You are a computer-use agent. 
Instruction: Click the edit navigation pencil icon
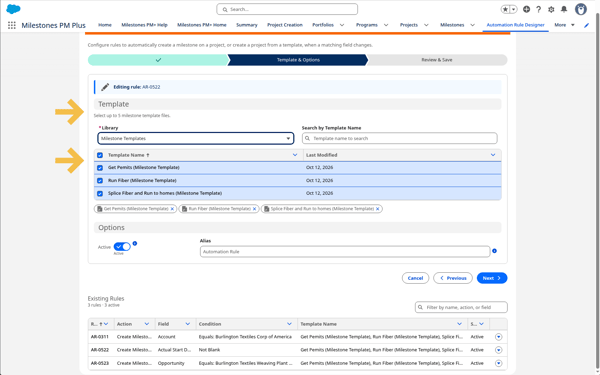(586, 25)
